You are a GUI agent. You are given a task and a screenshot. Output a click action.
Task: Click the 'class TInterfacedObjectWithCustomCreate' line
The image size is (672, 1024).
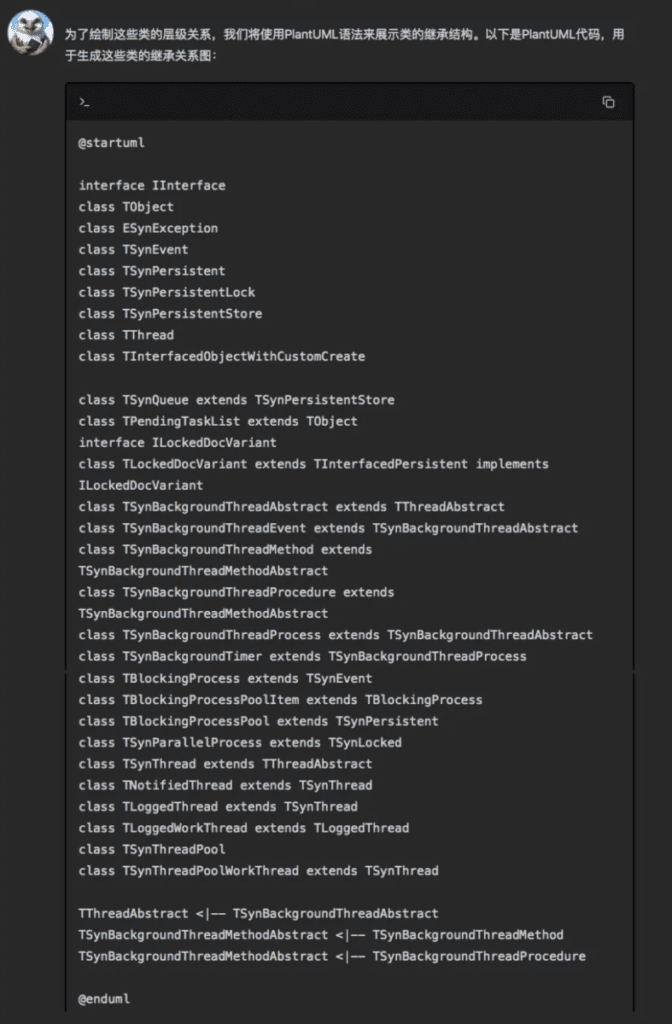(x=222, y=356)
